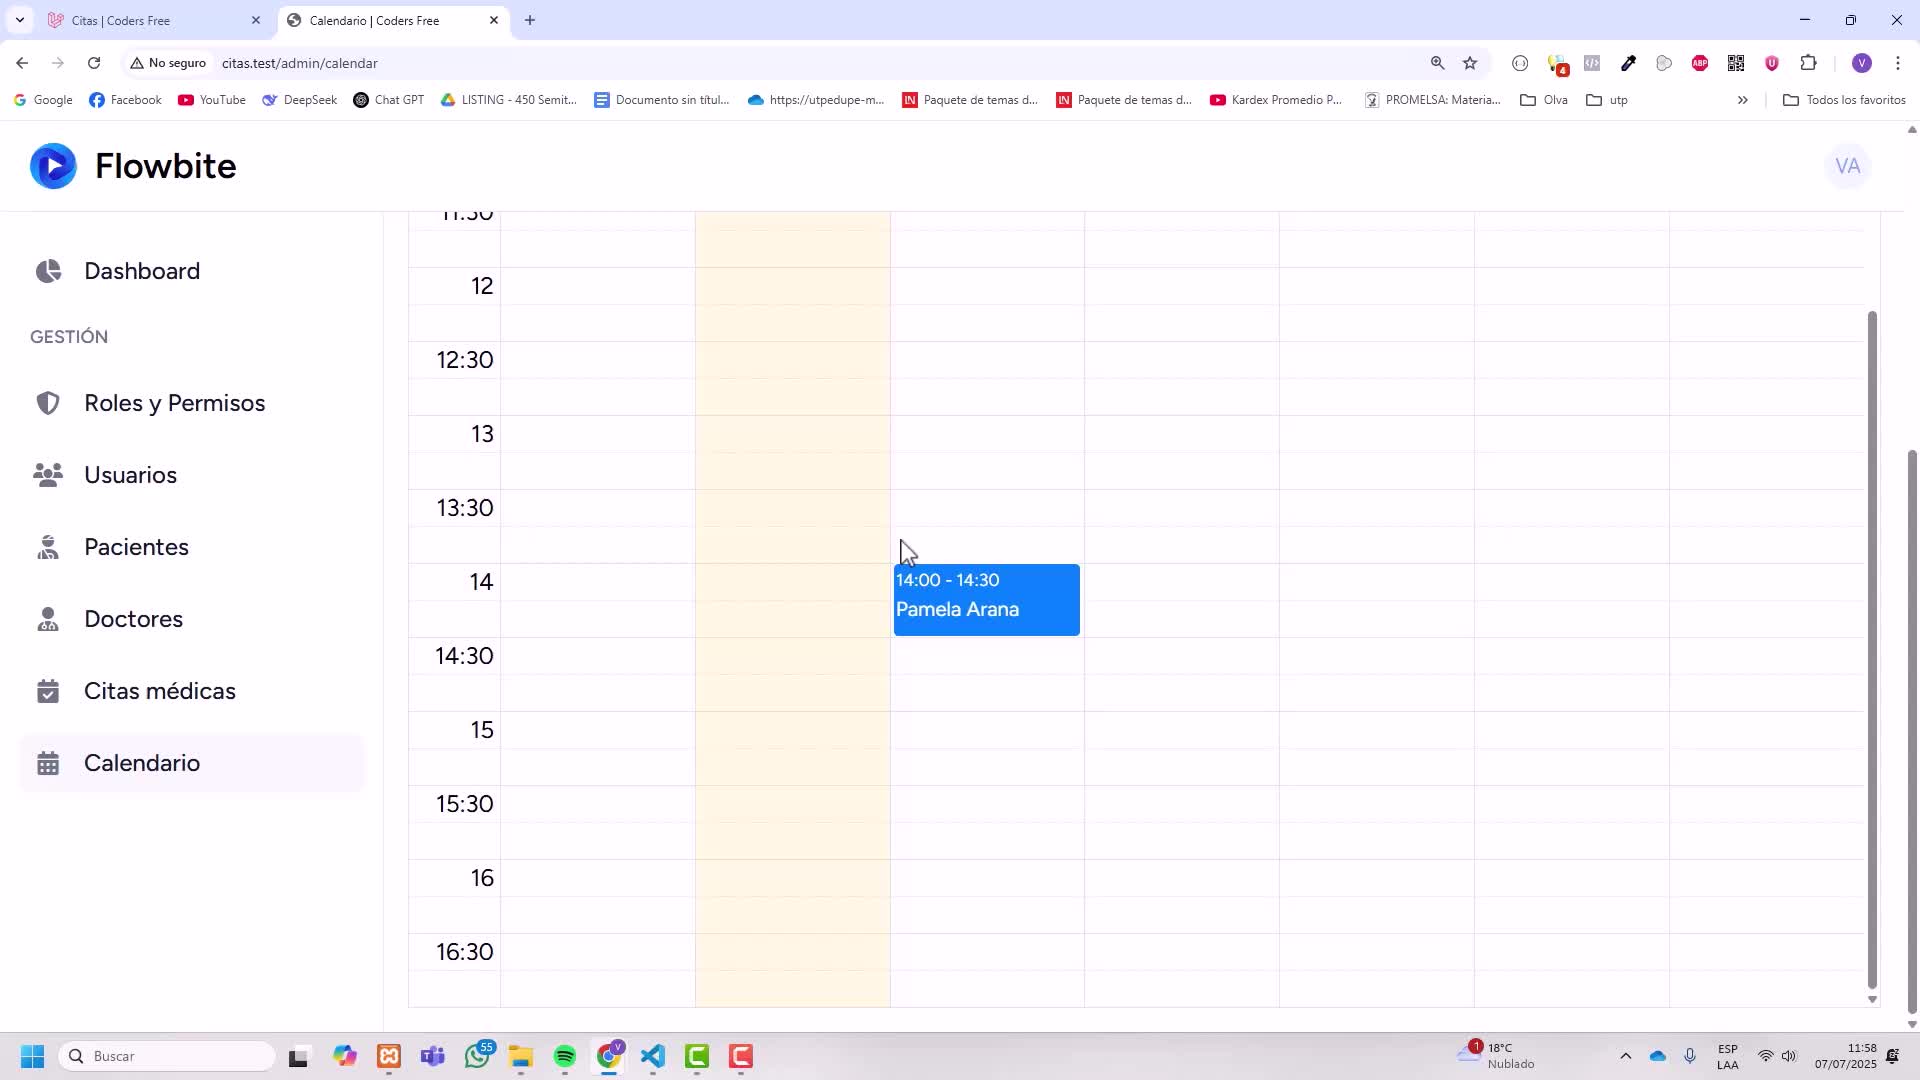The height and width of the screenshot is (1080, 1920).
Task: Click the Calendario calendar icon
Action: [48, 763]
